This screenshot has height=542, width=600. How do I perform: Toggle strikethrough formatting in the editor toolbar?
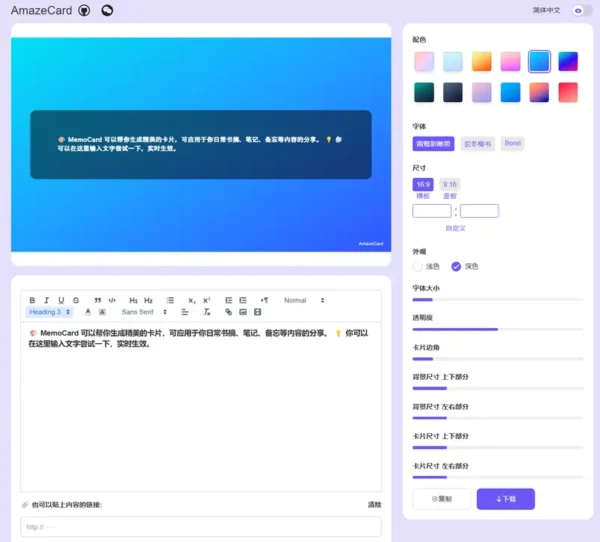tap(76, 300)
